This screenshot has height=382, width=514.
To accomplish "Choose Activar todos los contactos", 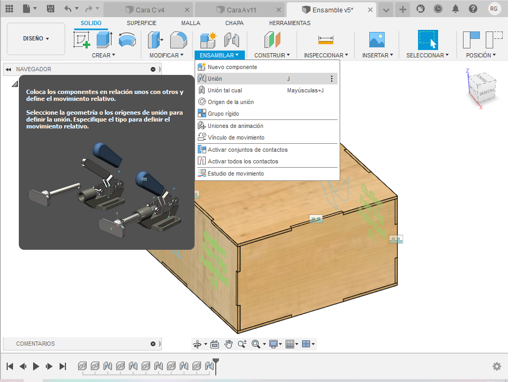I will point(267,161).
